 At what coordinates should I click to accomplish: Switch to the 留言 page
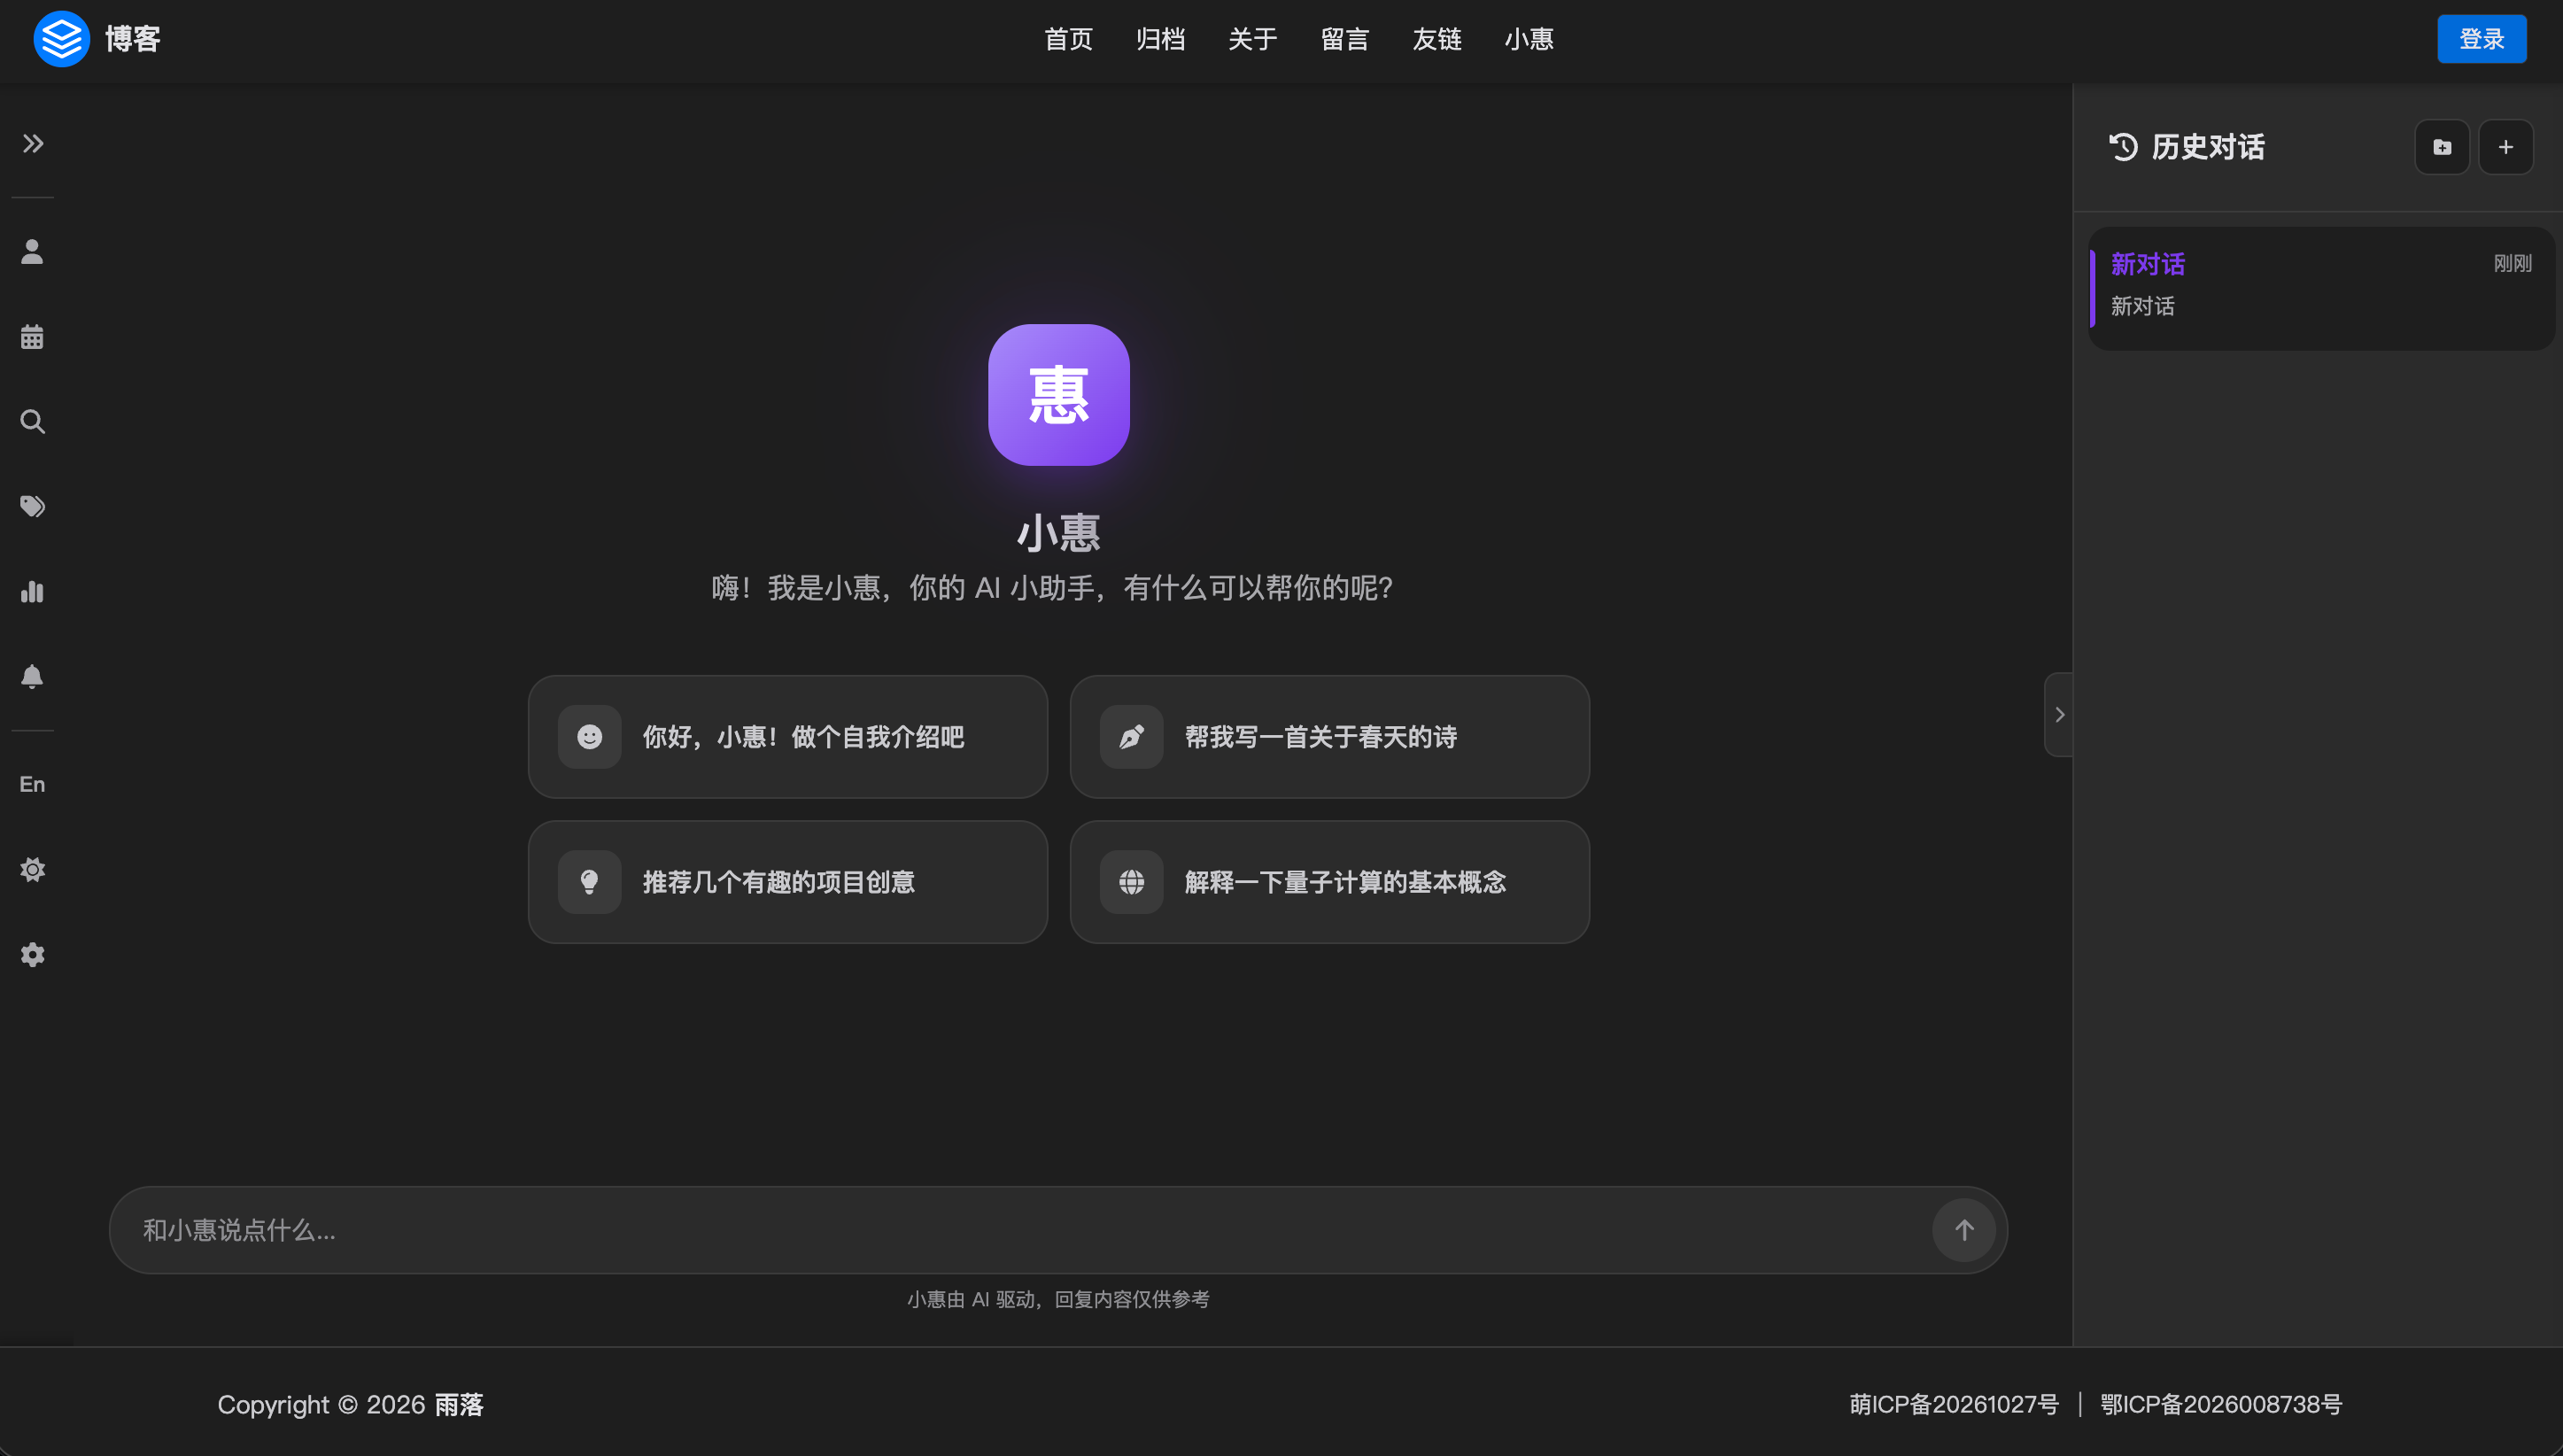[x=1344, y=39]
